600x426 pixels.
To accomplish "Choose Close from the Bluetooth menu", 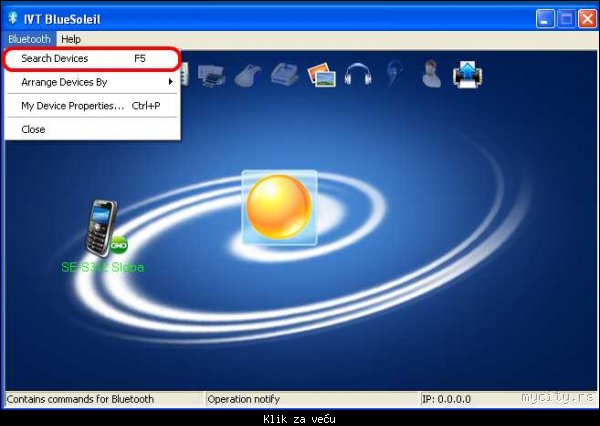I will click(91, 129).
